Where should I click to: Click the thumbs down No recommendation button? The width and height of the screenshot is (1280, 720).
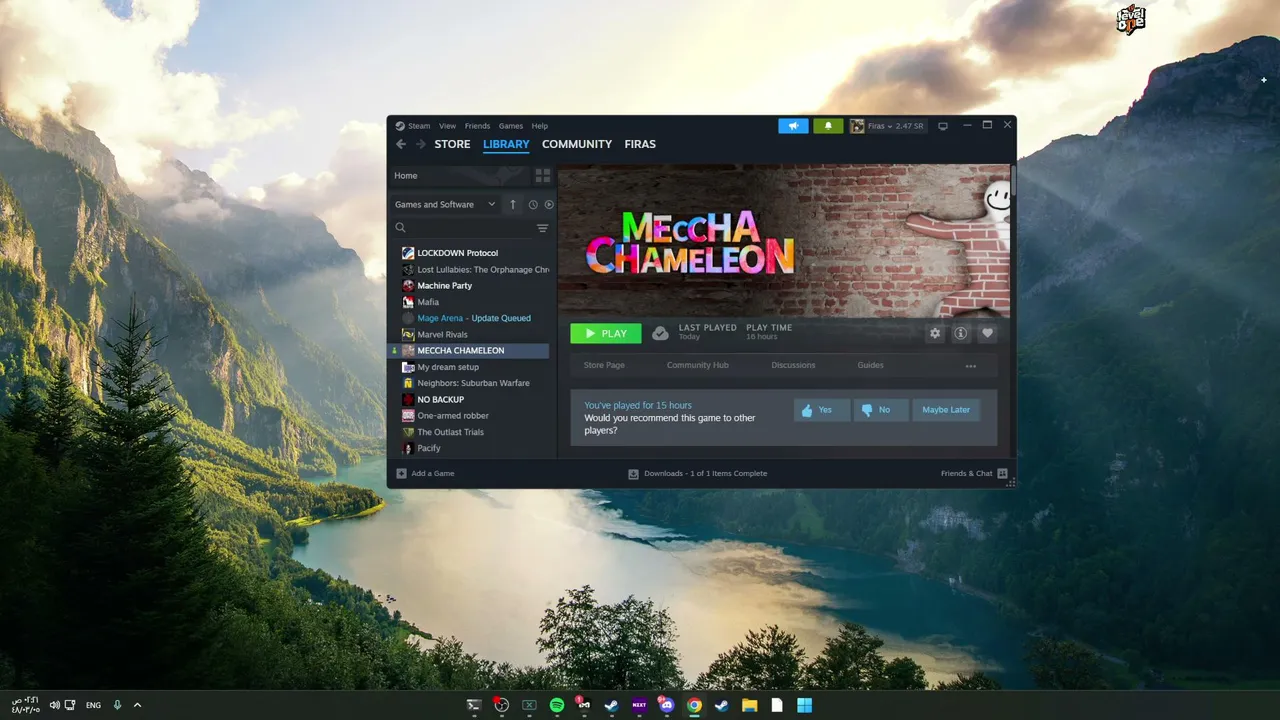pyautogui.click(x=881, y=410)
